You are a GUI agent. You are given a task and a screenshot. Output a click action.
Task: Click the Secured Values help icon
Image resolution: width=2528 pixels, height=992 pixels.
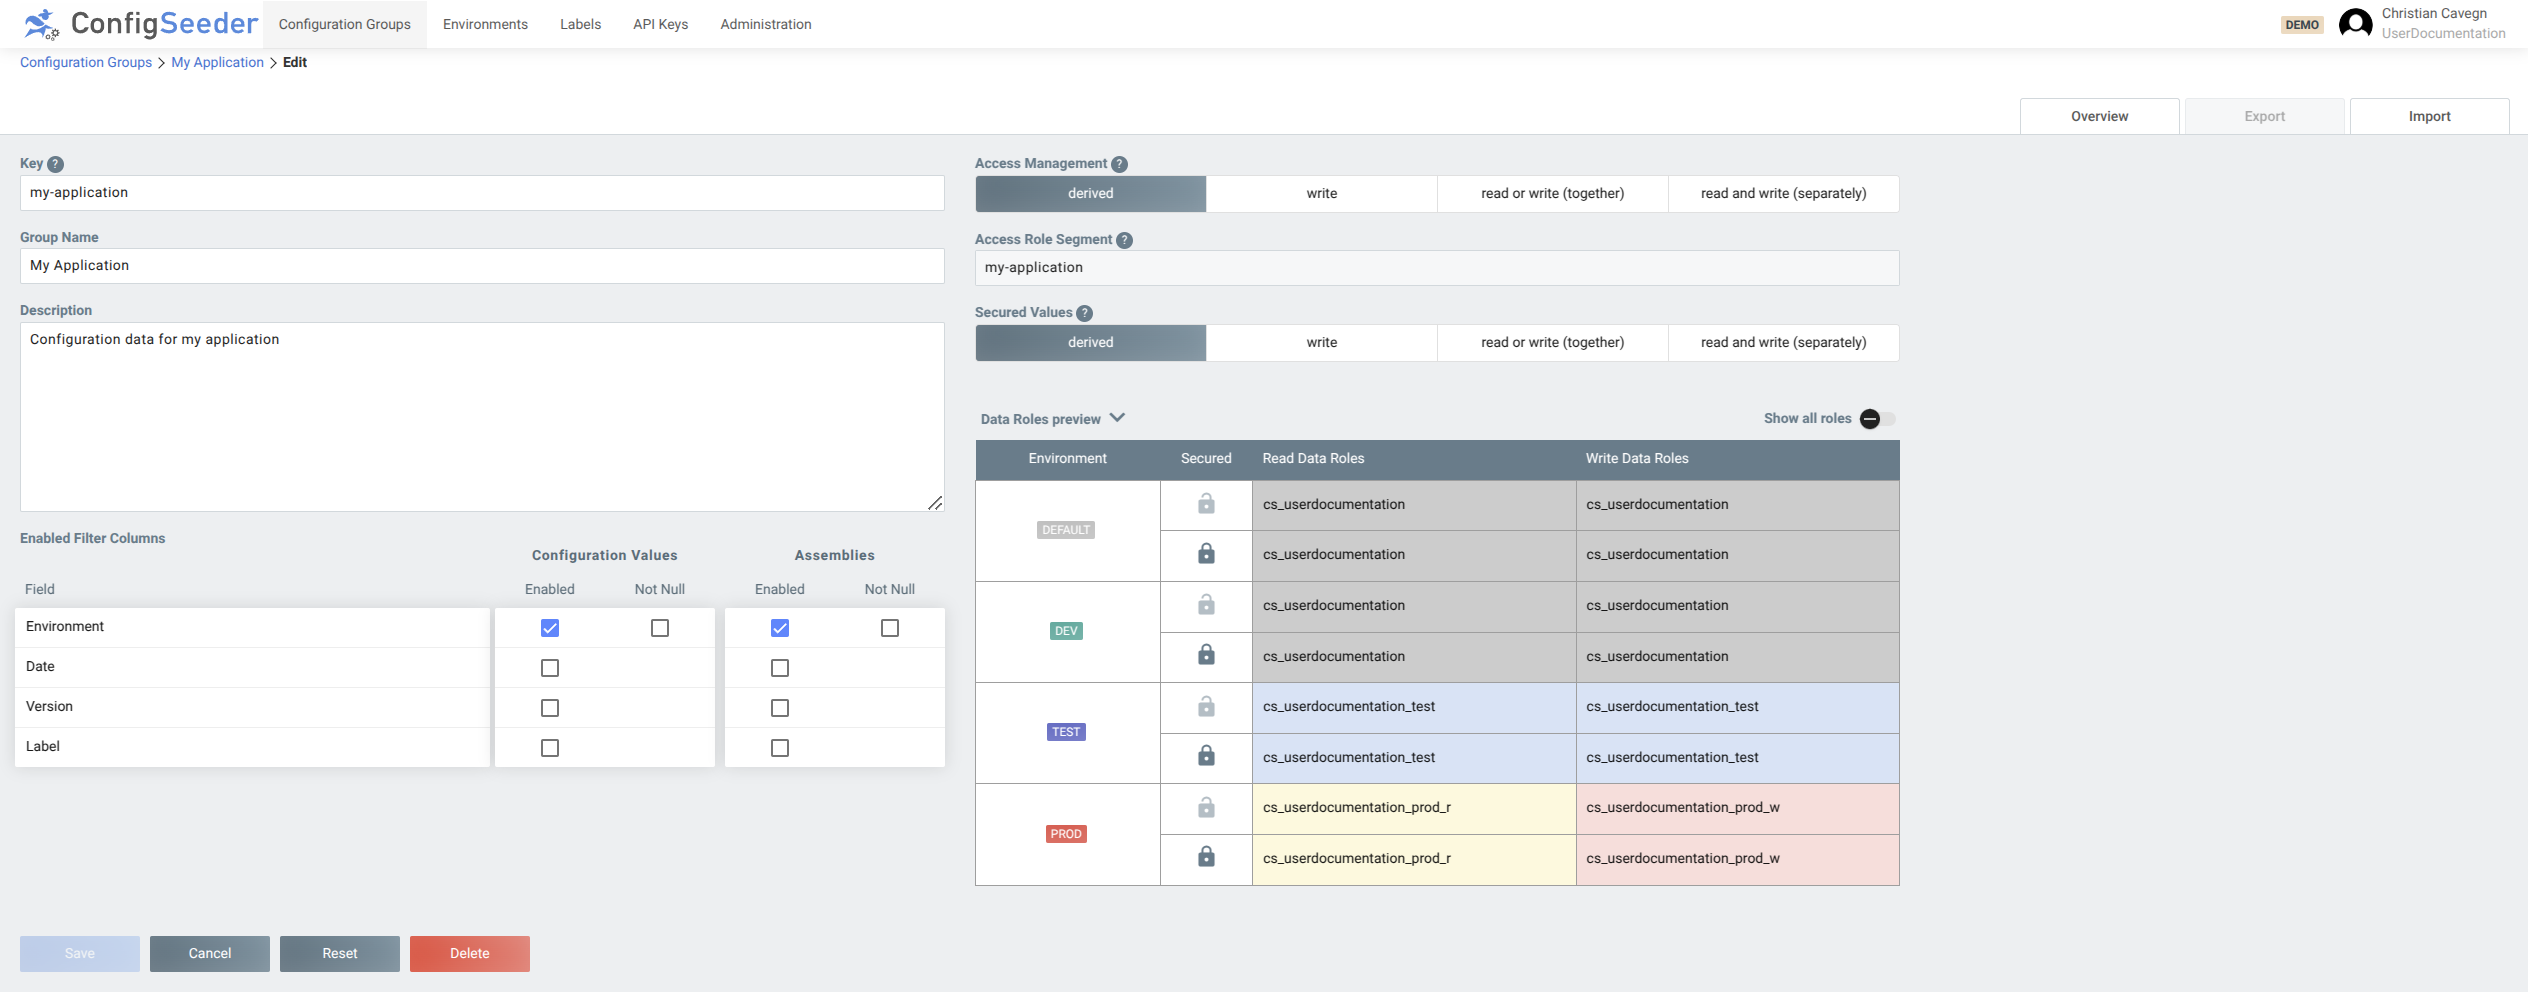pyautogui.click(x=1085, y=312)
